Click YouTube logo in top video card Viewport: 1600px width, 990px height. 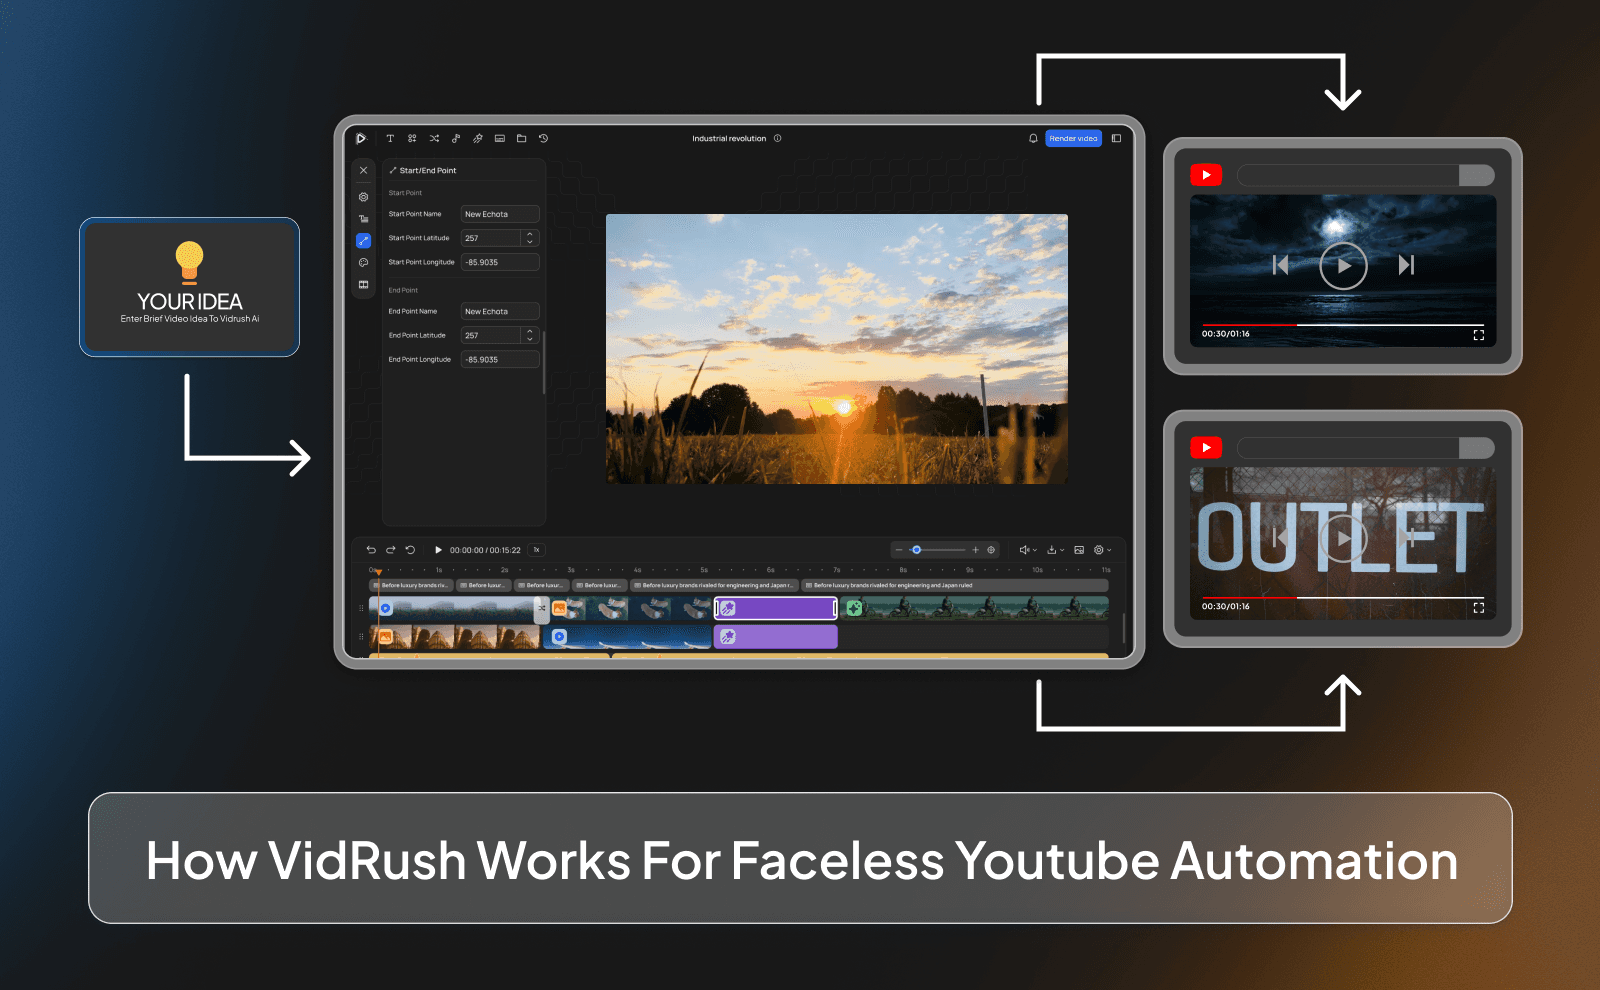(x=1206, y=175)
